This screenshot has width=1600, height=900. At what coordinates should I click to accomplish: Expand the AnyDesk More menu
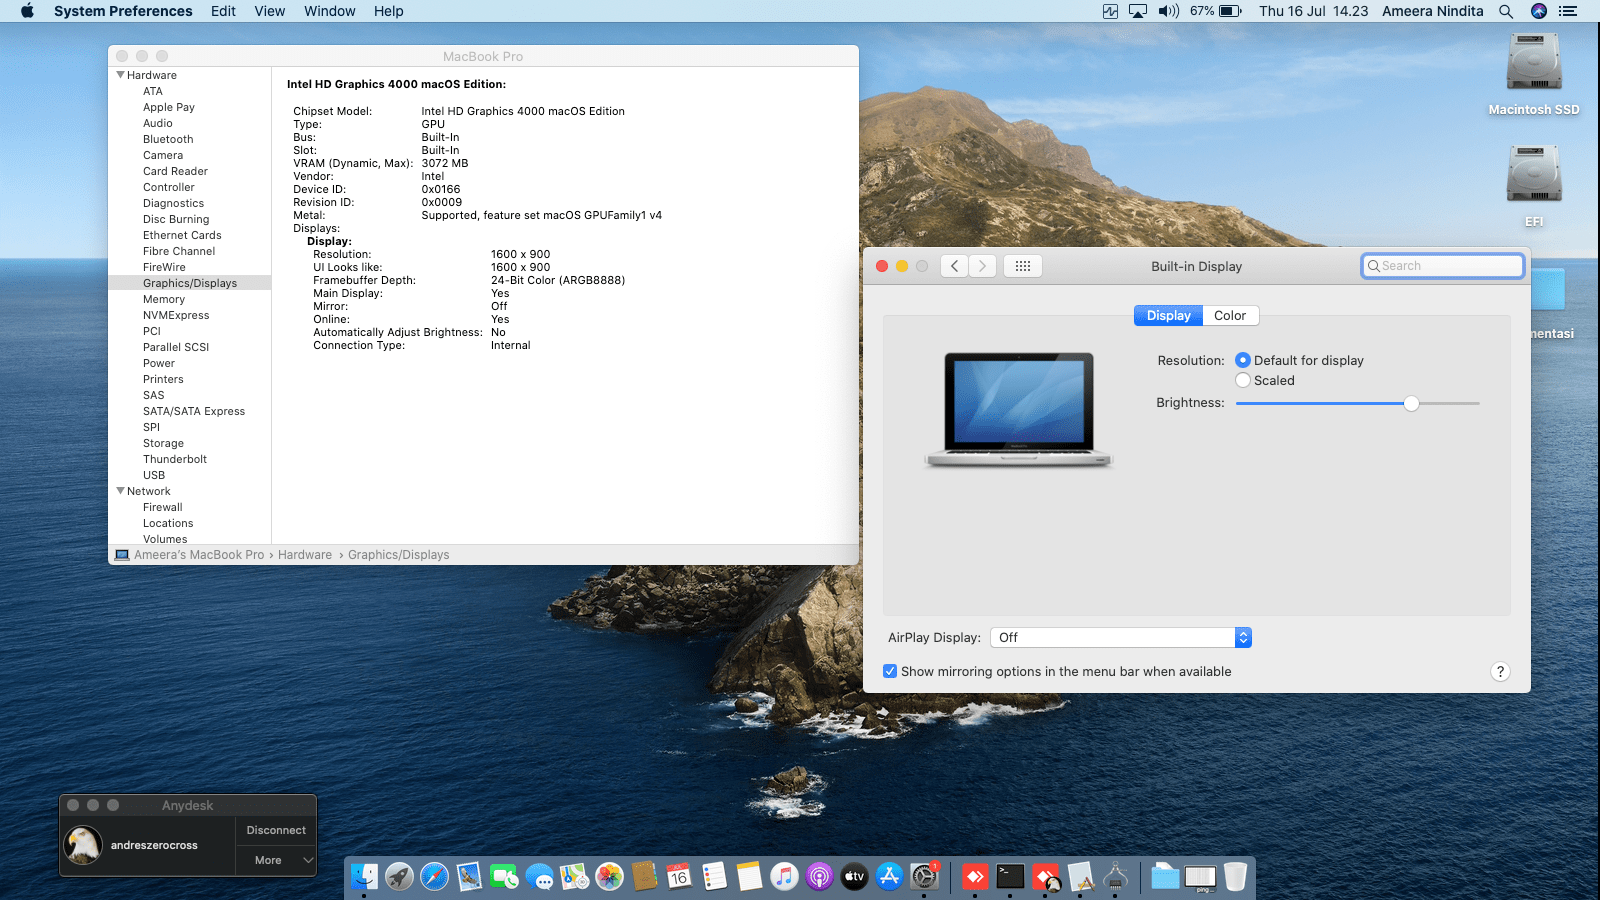tap(276, 860)
